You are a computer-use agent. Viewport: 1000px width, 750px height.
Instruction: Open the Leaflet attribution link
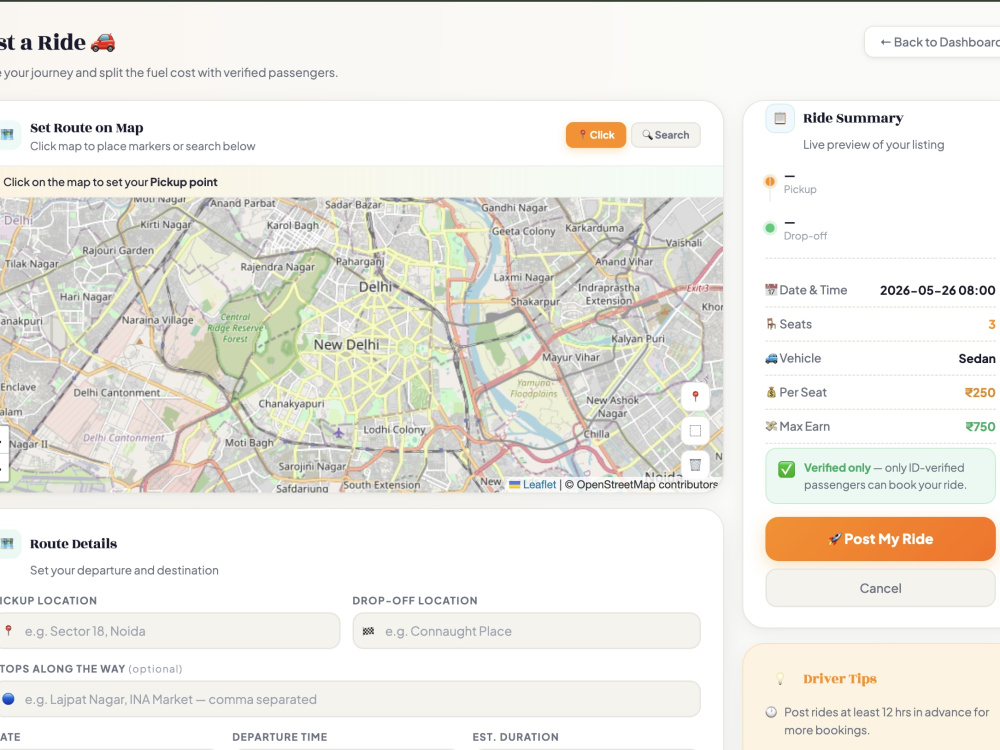point(539,485)
